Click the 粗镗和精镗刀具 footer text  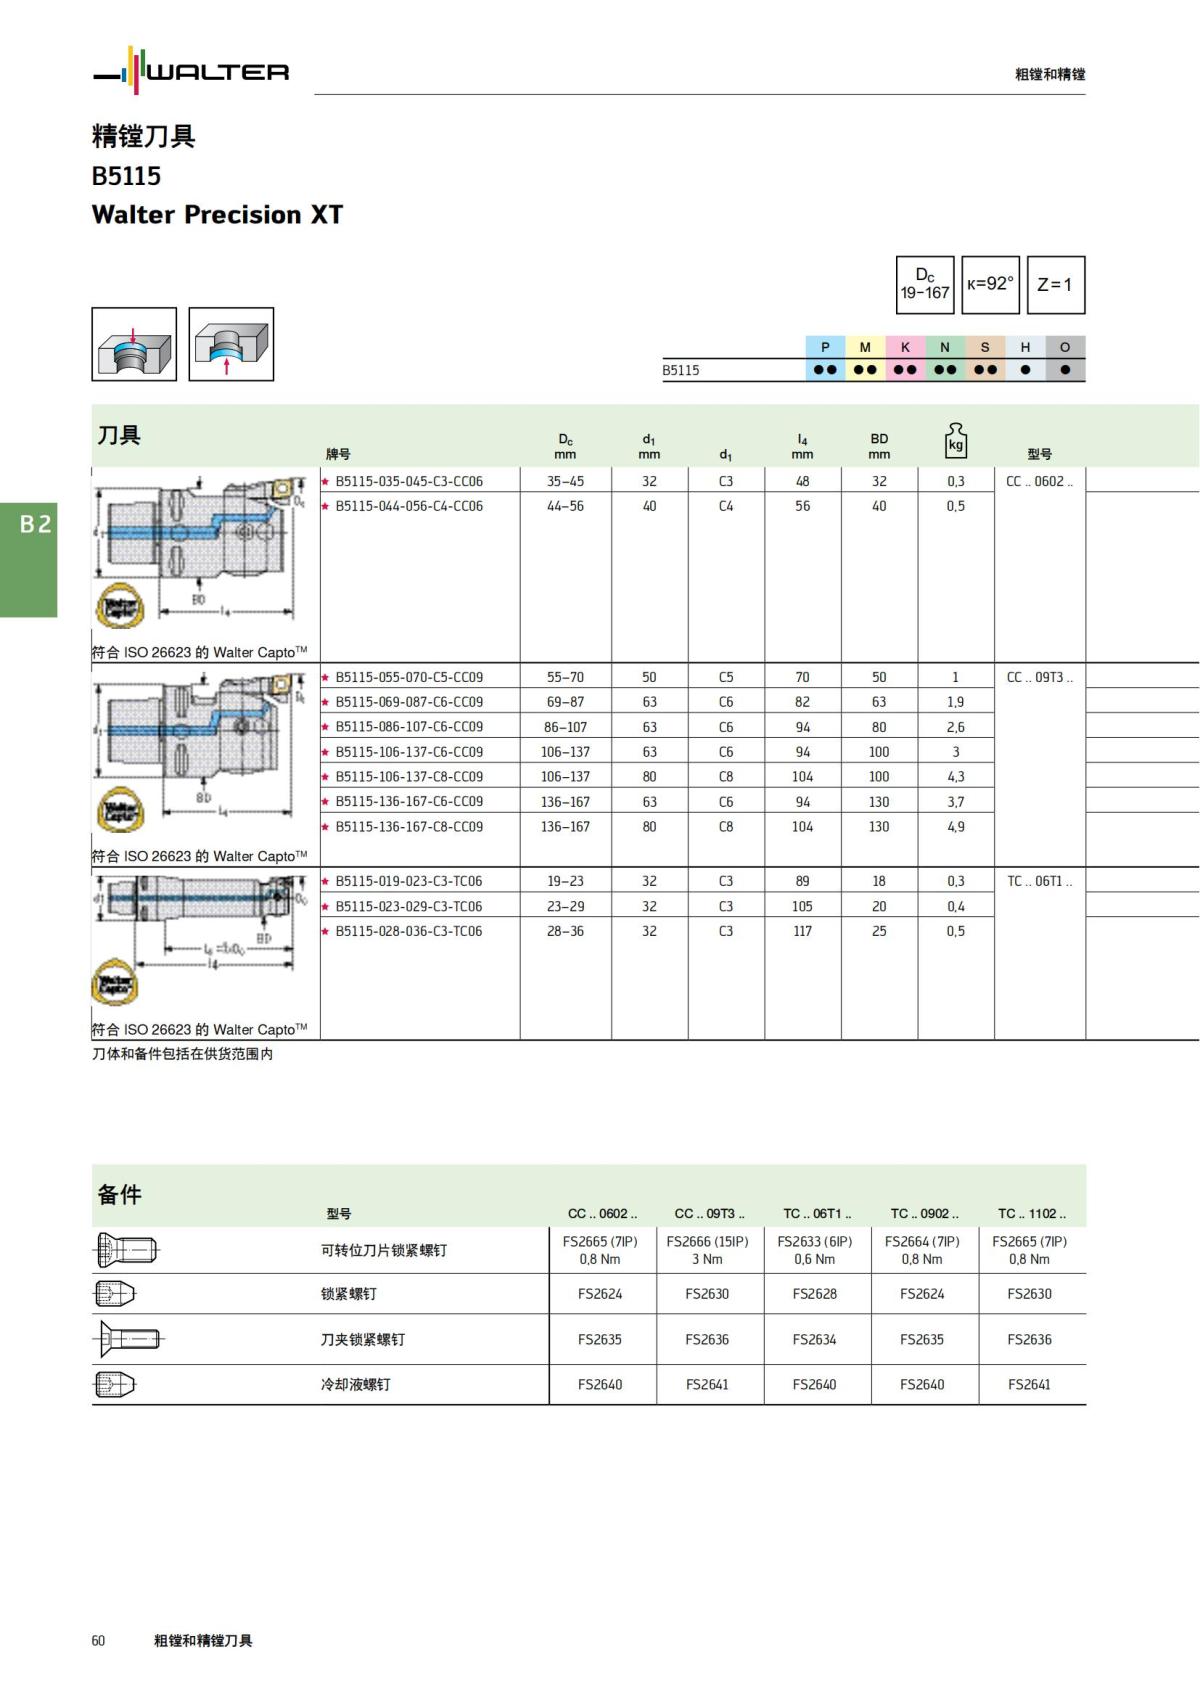click(x=203, y=1640)
